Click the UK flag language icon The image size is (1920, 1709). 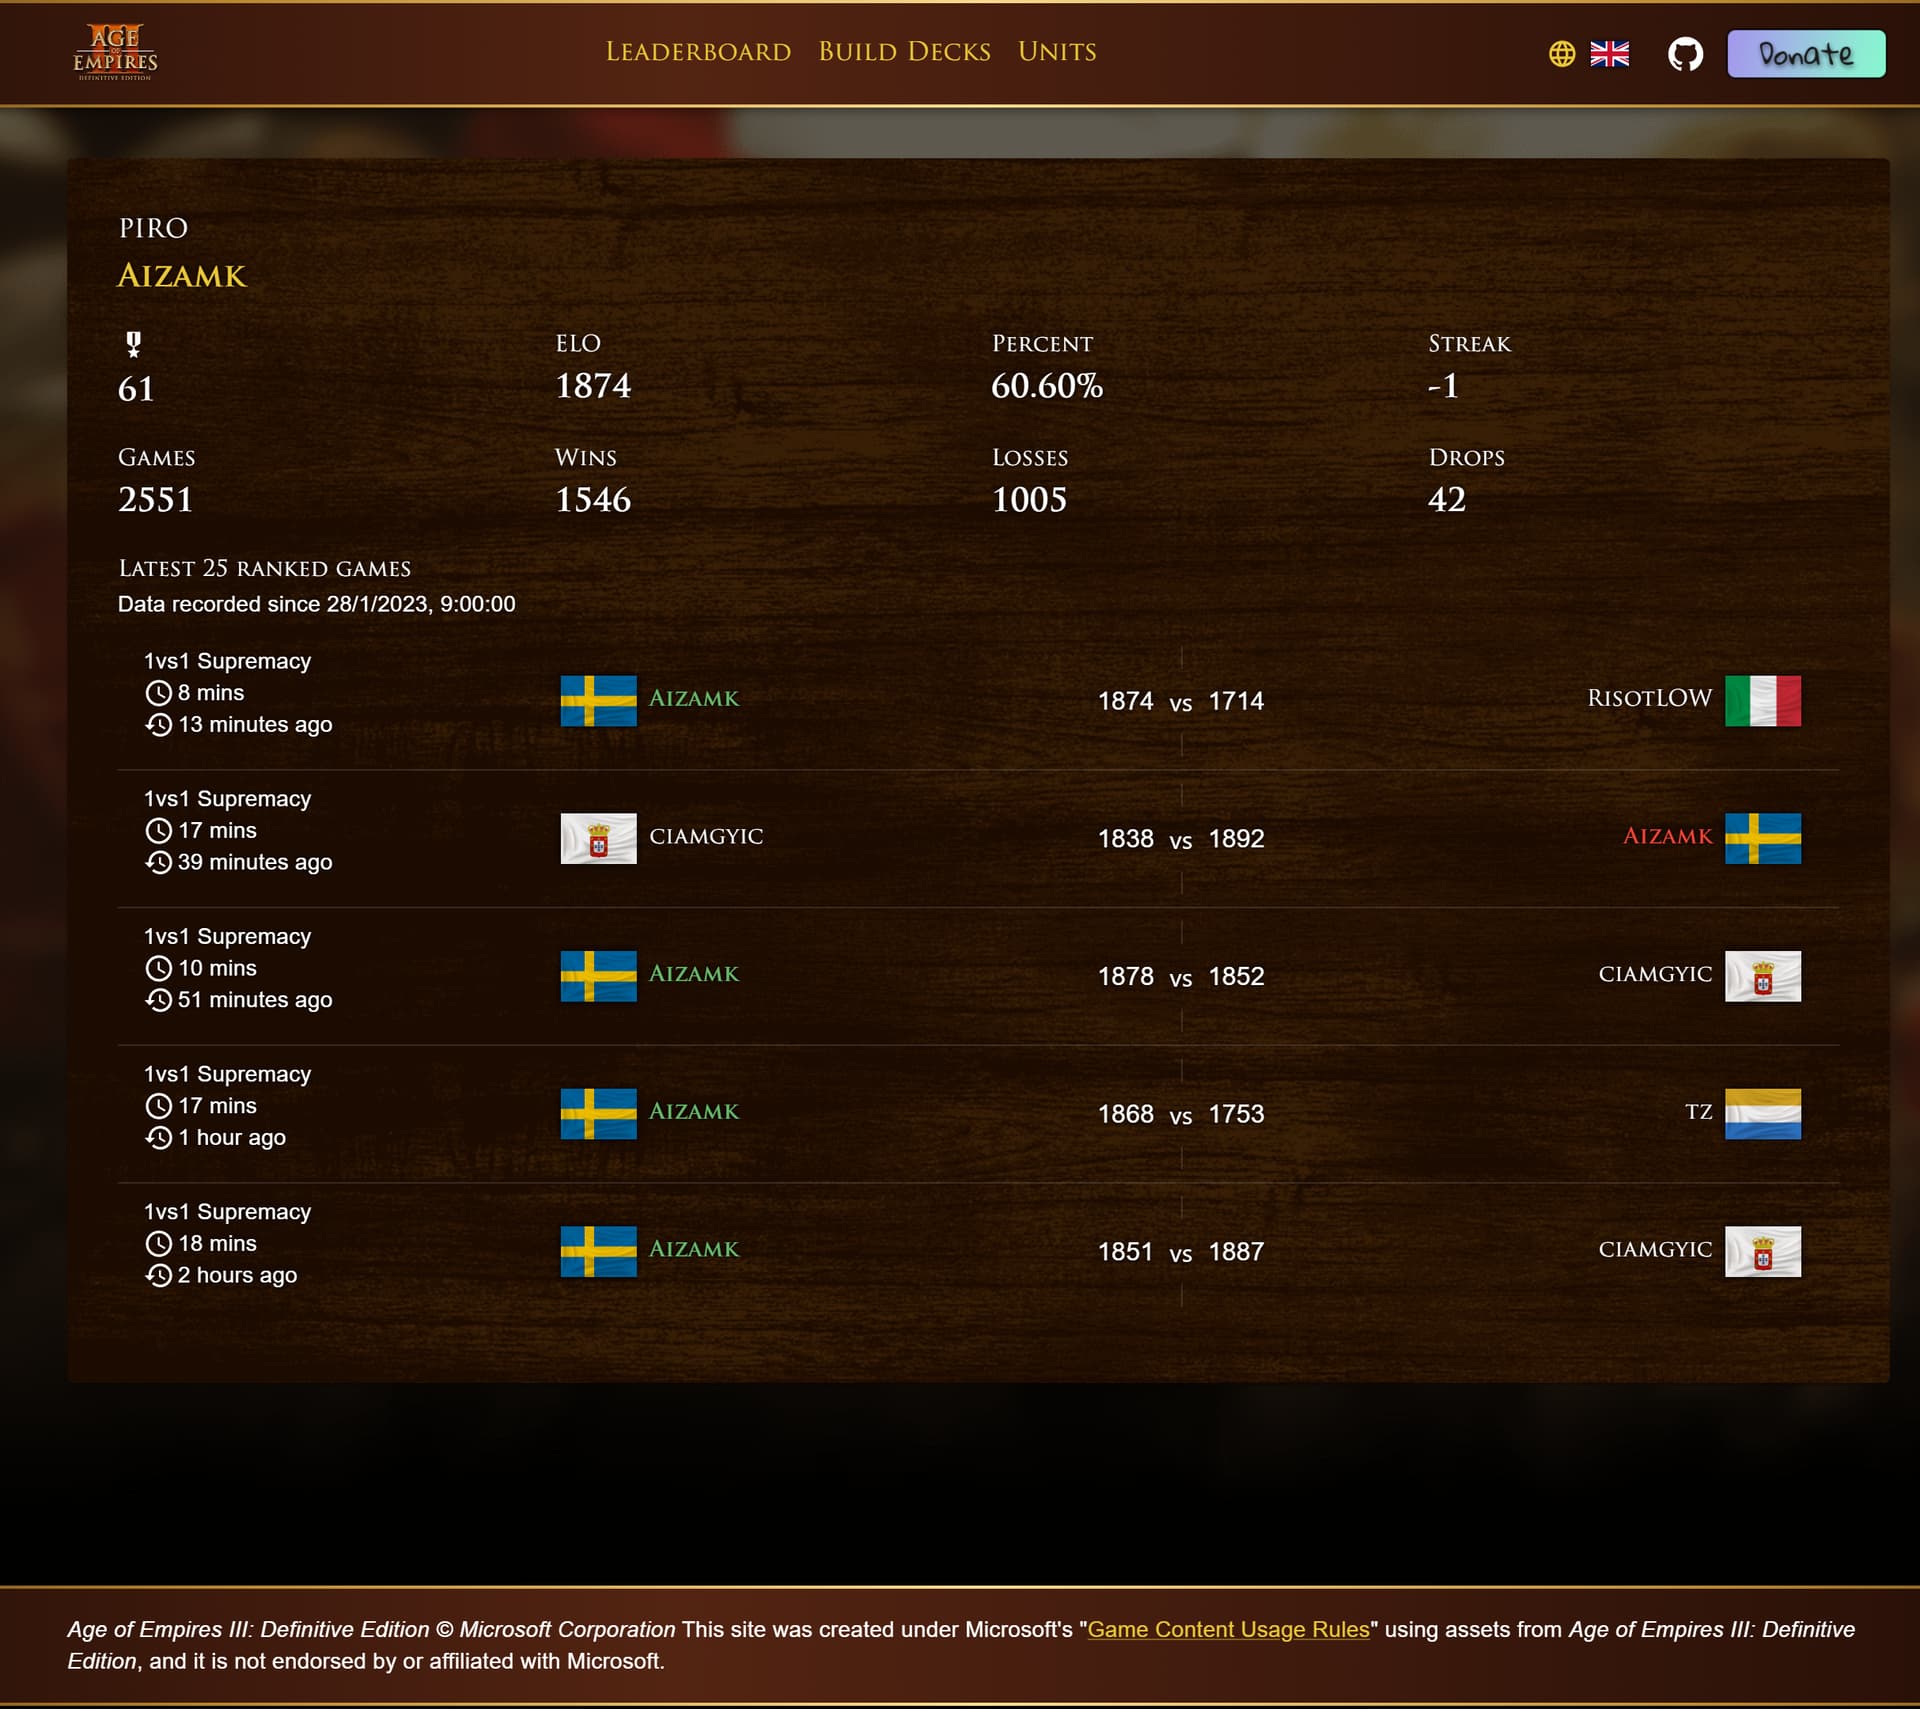pyautogui.click(x=1610, y=55)
